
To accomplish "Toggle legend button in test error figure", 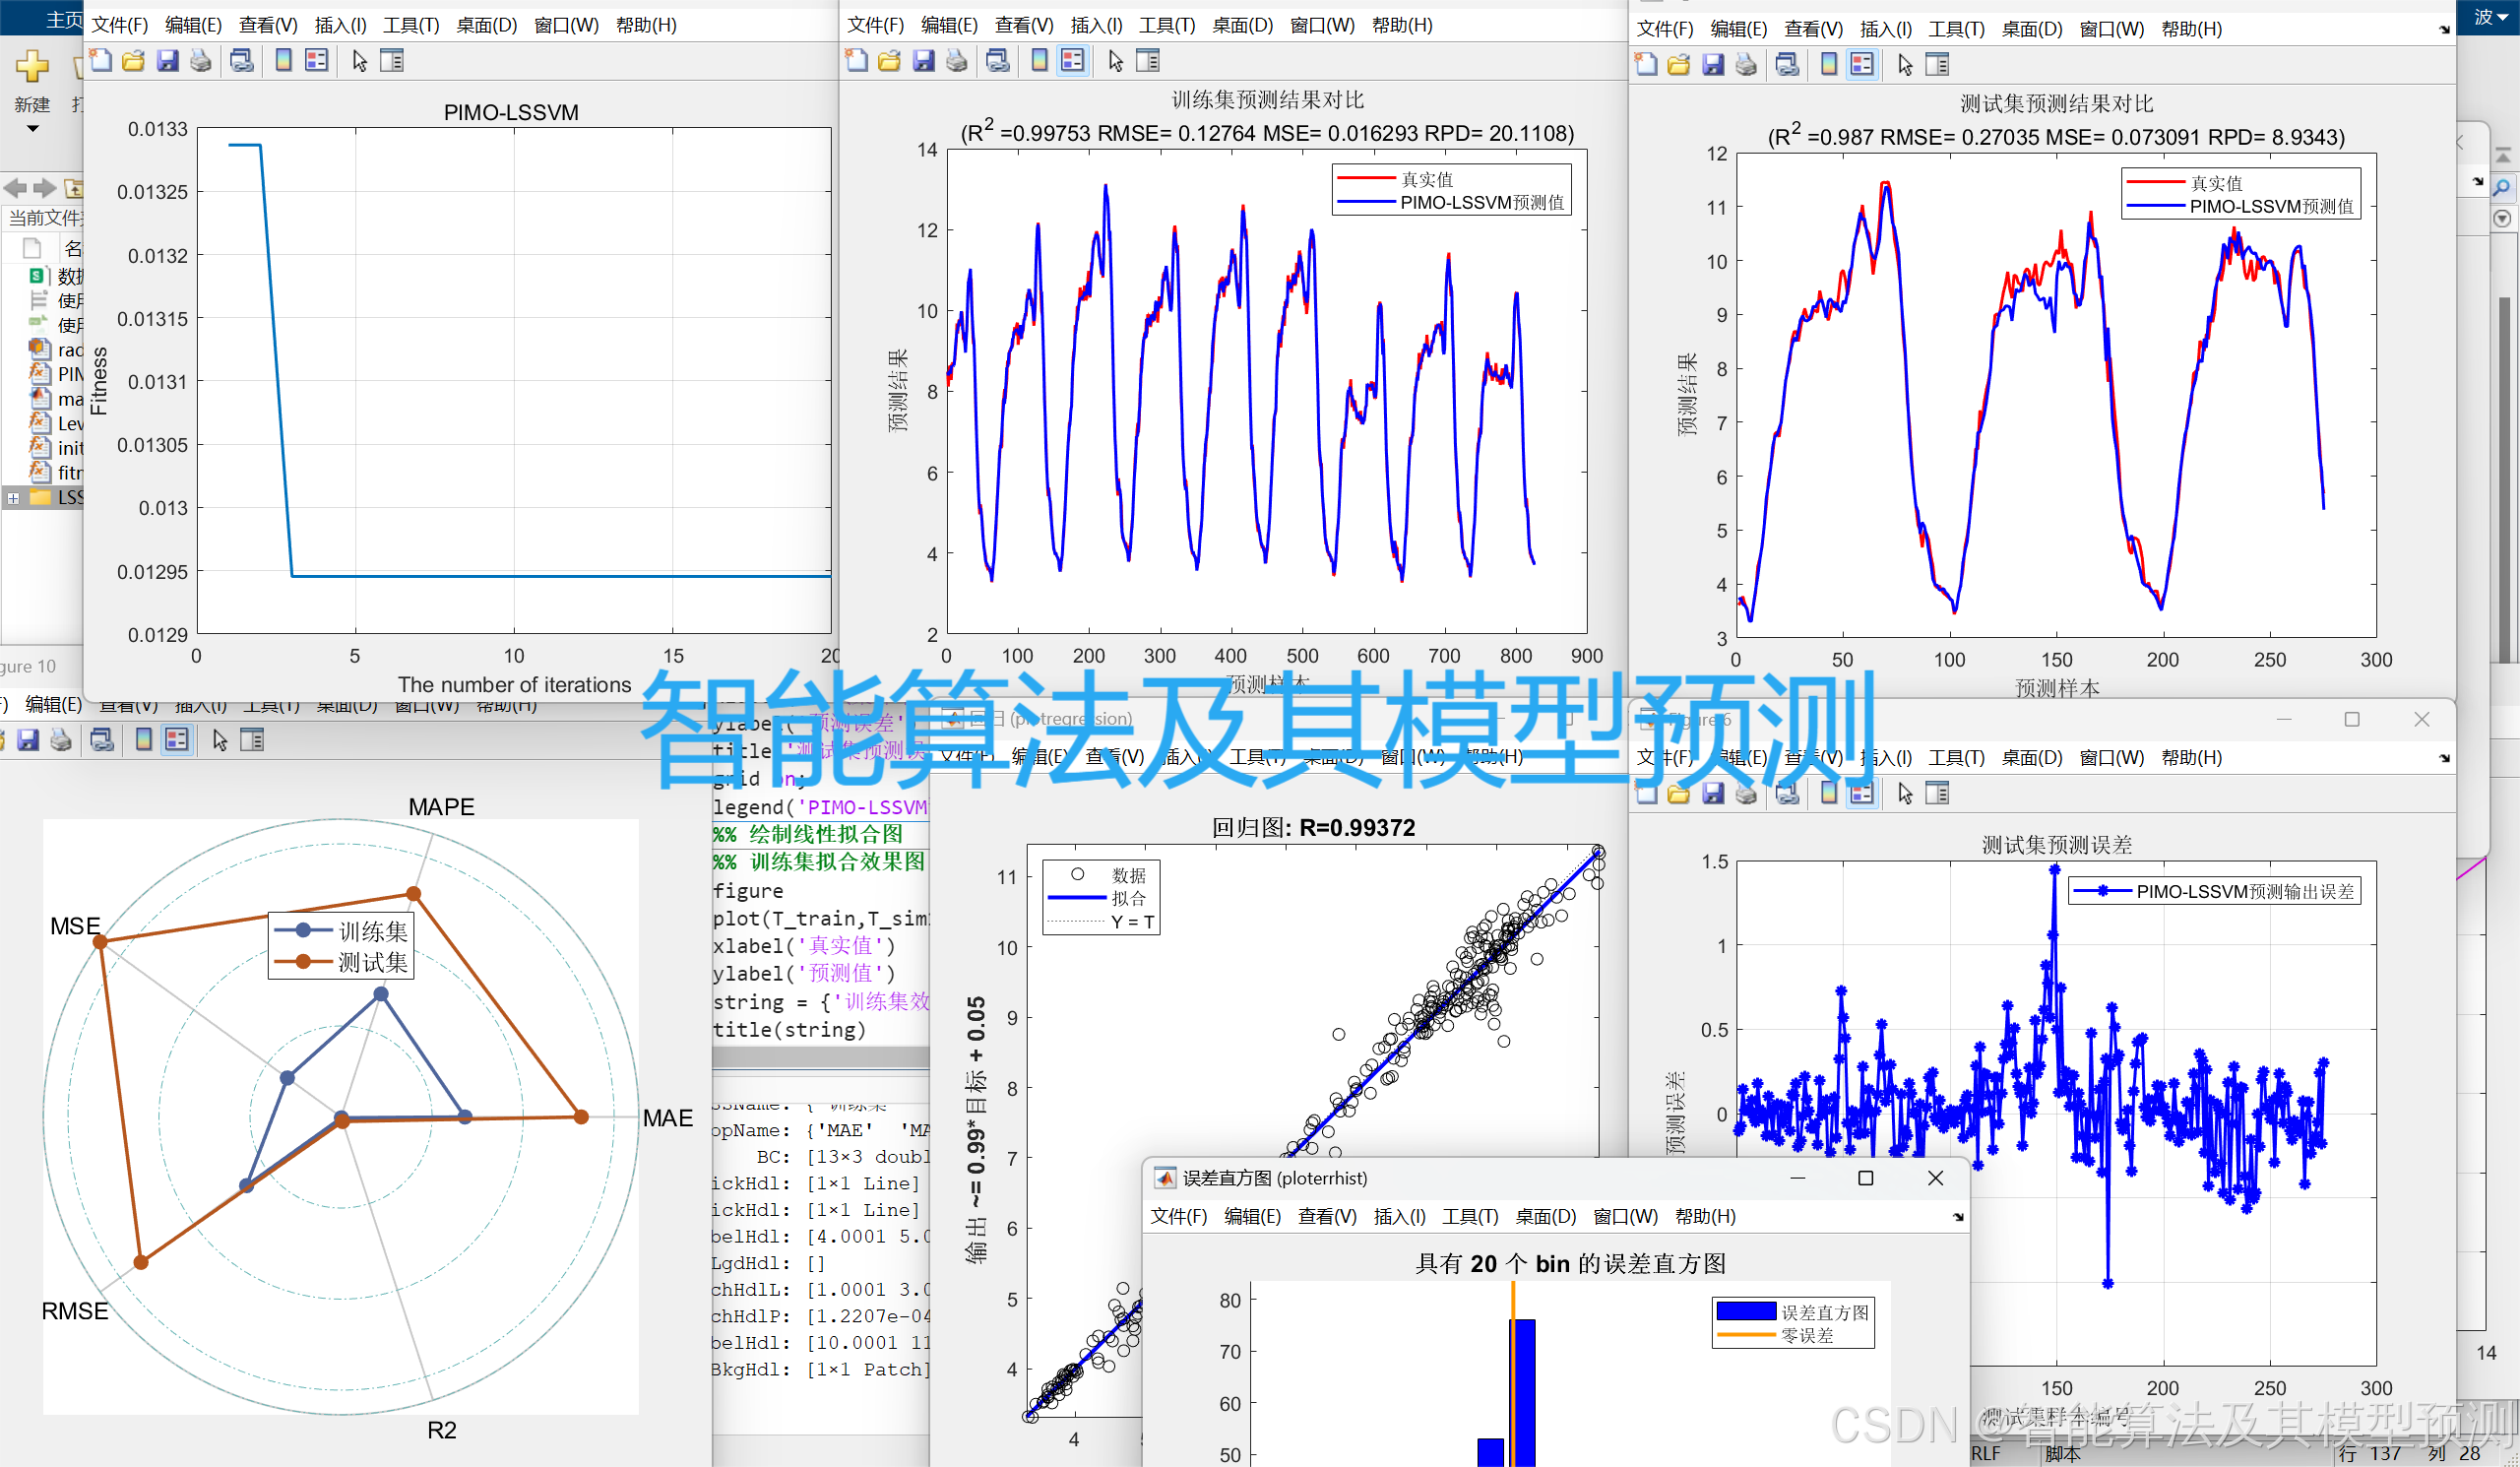I will [x=1862, y=794].
